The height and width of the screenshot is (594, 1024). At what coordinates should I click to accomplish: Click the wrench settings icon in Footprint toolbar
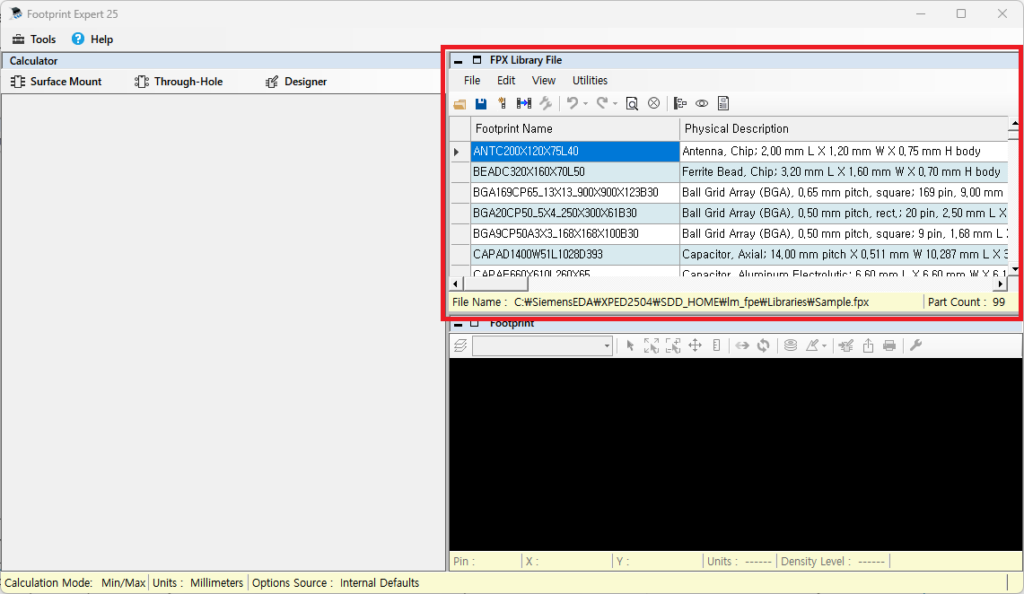[x=915, y=346]
